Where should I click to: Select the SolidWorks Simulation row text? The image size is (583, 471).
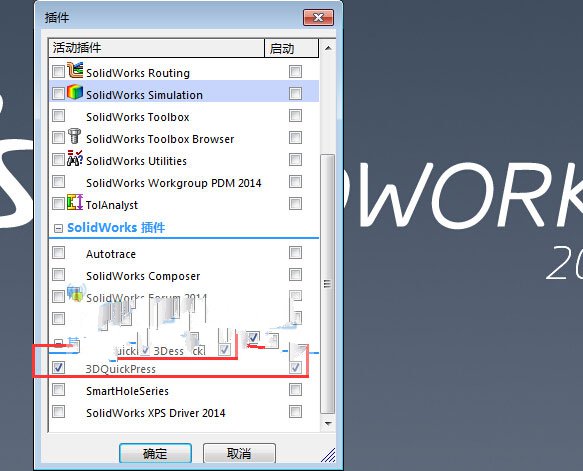point(144,95)
